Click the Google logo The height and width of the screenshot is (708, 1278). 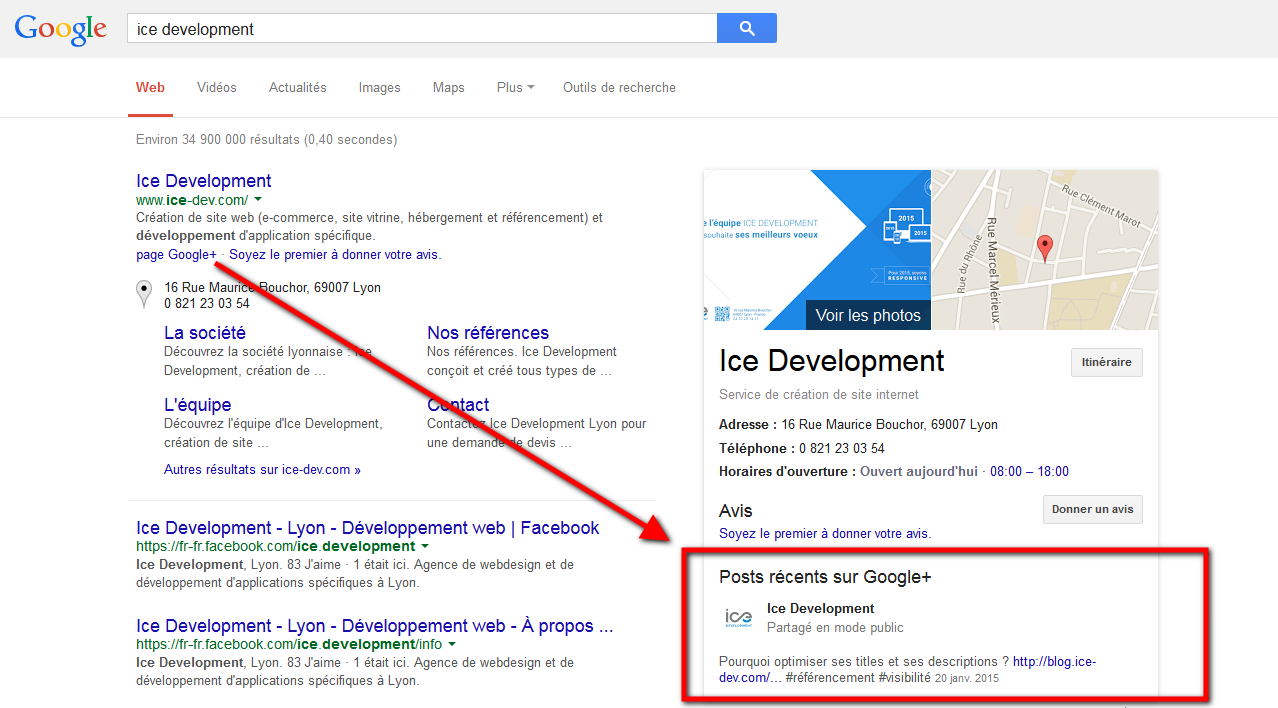(60, 29)
